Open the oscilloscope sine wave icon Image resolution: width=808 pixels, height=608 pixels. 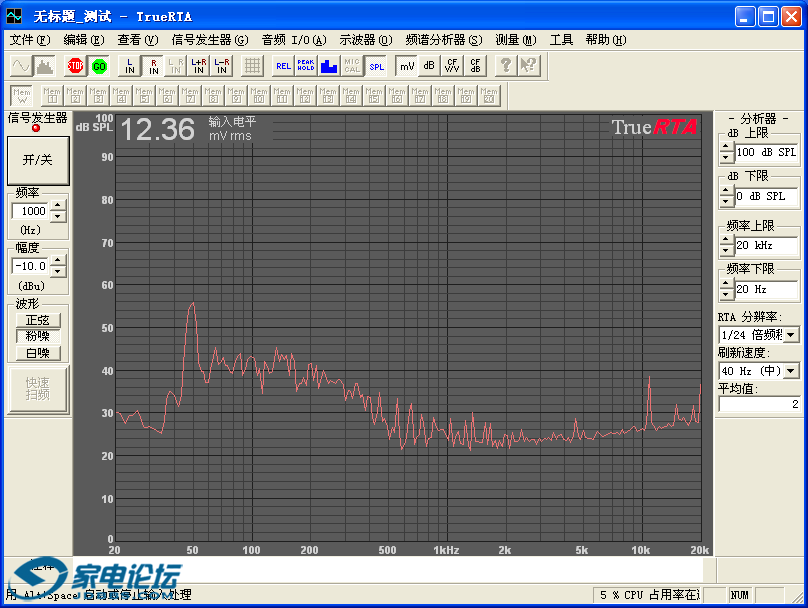21,66
